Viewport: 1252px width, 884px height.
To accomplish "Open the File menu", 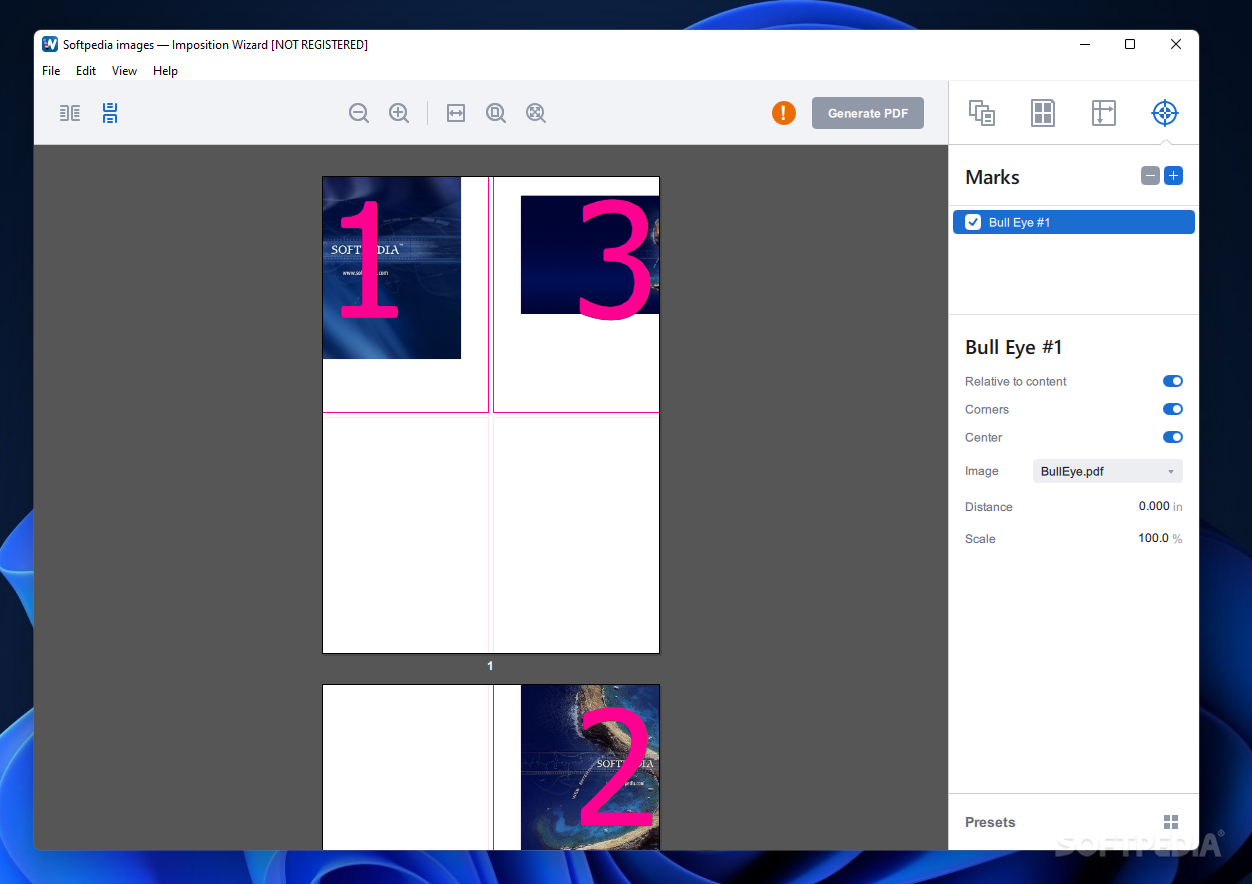I will tap(51, 71).
